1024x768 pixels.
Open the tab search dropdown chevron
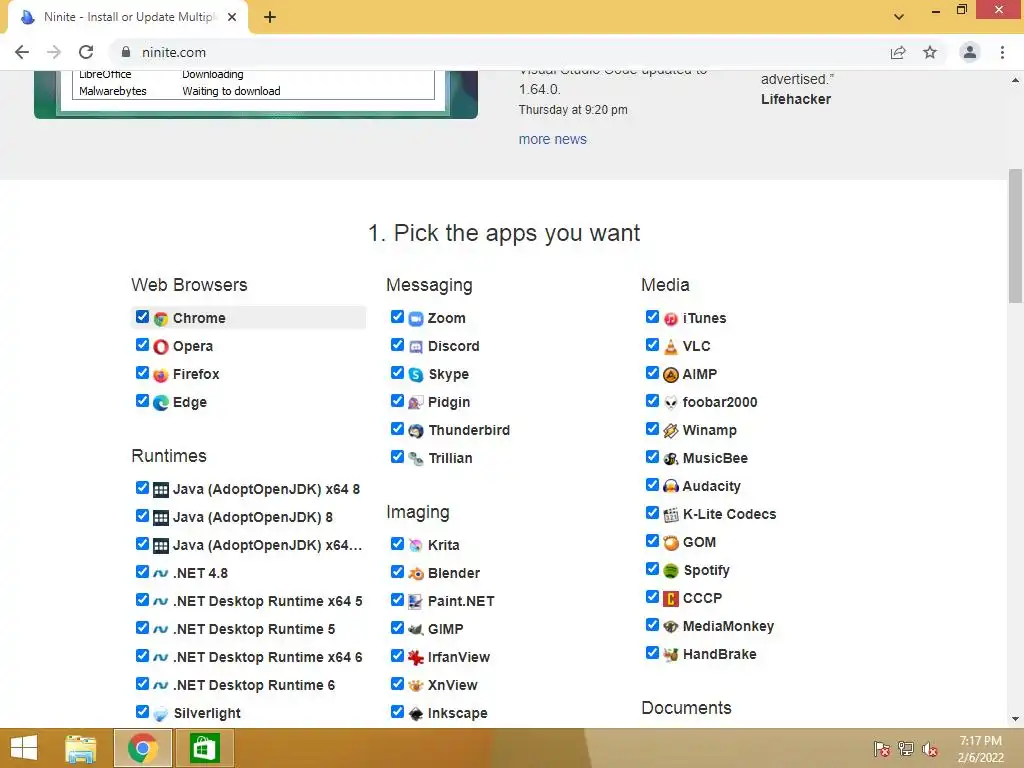click(899, 17)
